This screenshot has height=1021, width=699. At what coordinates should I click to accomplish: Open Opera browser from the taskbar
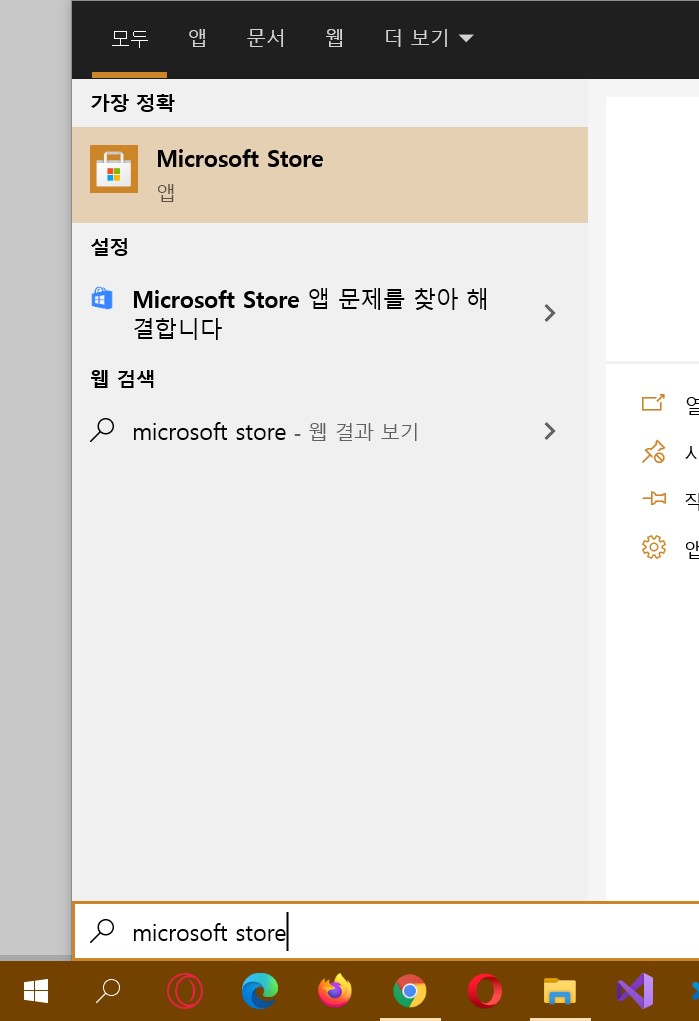coord(485,991)
